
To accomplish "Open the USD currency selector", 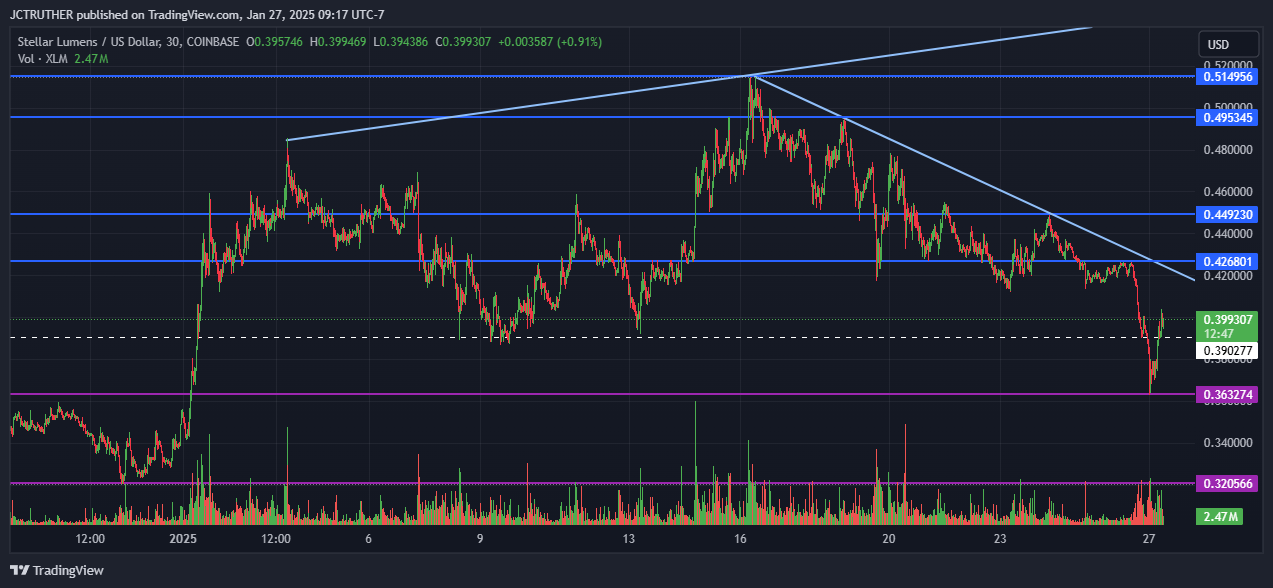I will (1229, 45).
